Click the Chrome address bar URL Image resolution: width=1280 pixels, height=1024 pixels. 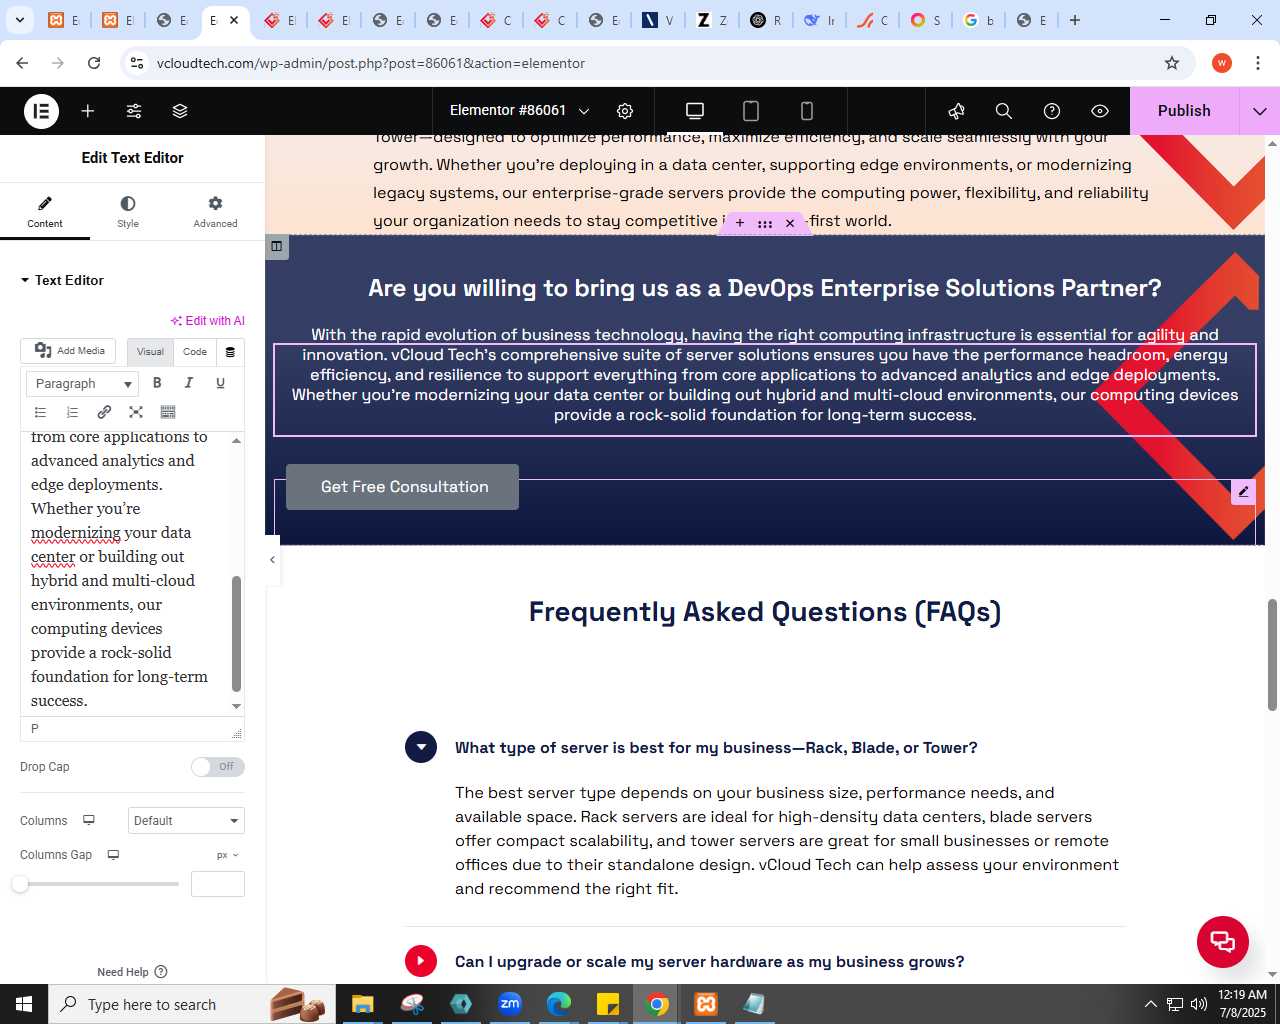point(371,63)
